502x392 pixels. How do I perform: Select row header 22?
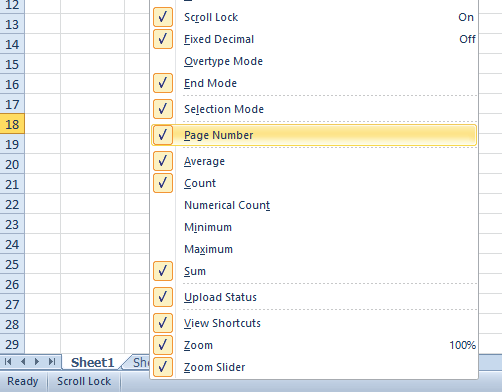coord(12,204)
